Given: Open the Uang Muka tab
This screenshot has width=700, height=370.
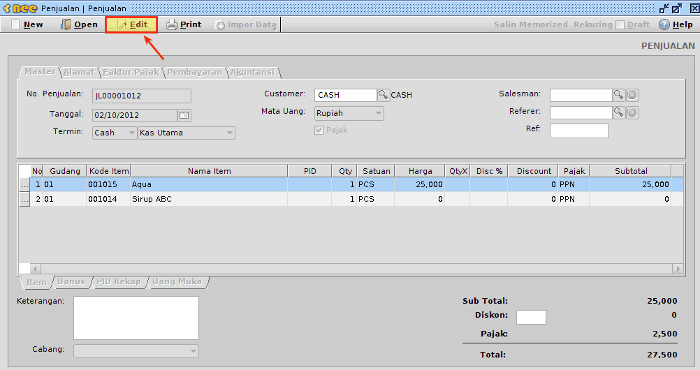Looking at the screenshot, I should 177,282.
